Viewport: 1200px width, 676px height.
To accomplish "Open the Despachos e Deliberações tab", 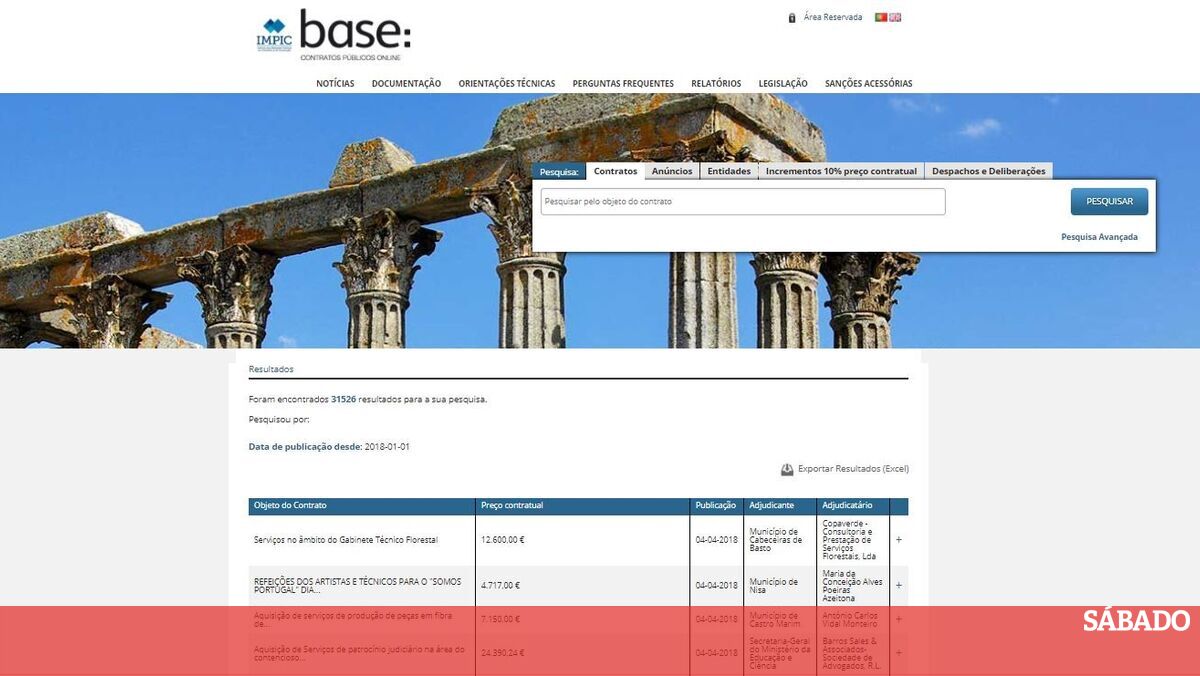I will pyautogui.click(x=989, y=171).
